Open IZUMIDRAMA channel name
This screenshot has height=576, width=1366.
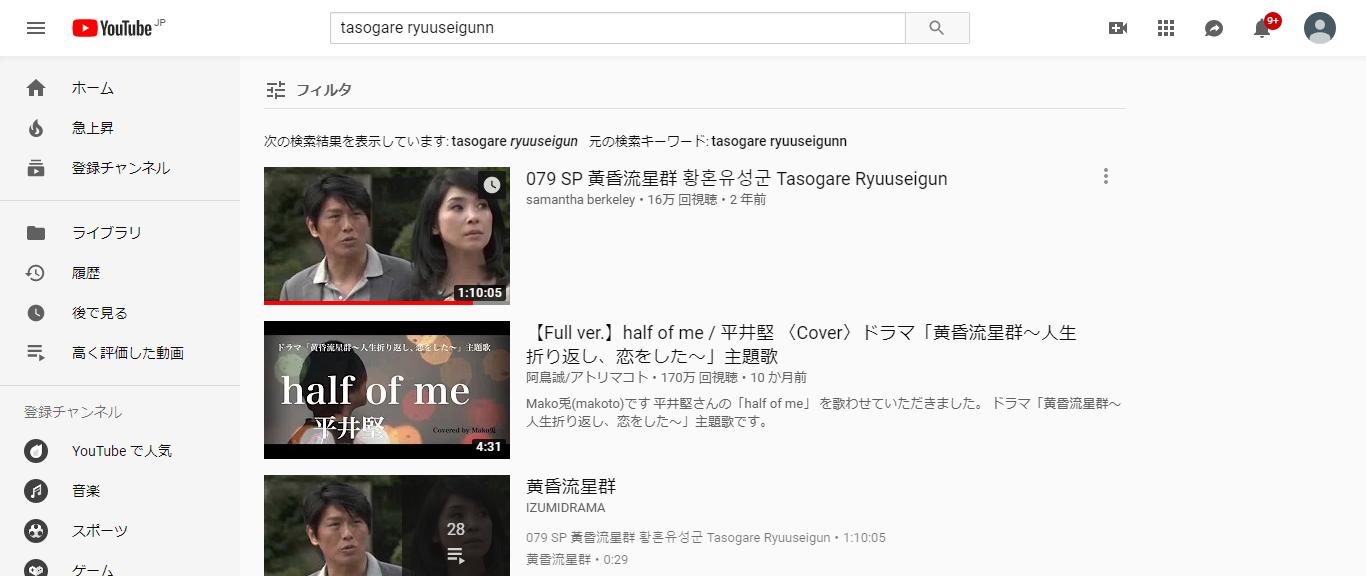(565, 508)
